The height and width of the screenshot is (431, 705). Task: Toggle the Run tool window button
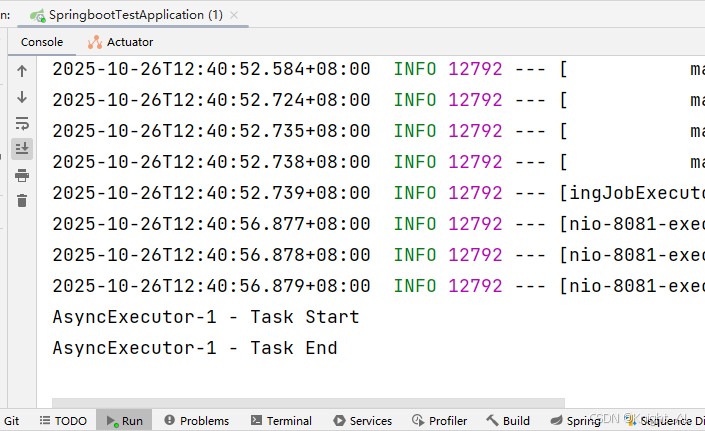(x=124, y=421)
